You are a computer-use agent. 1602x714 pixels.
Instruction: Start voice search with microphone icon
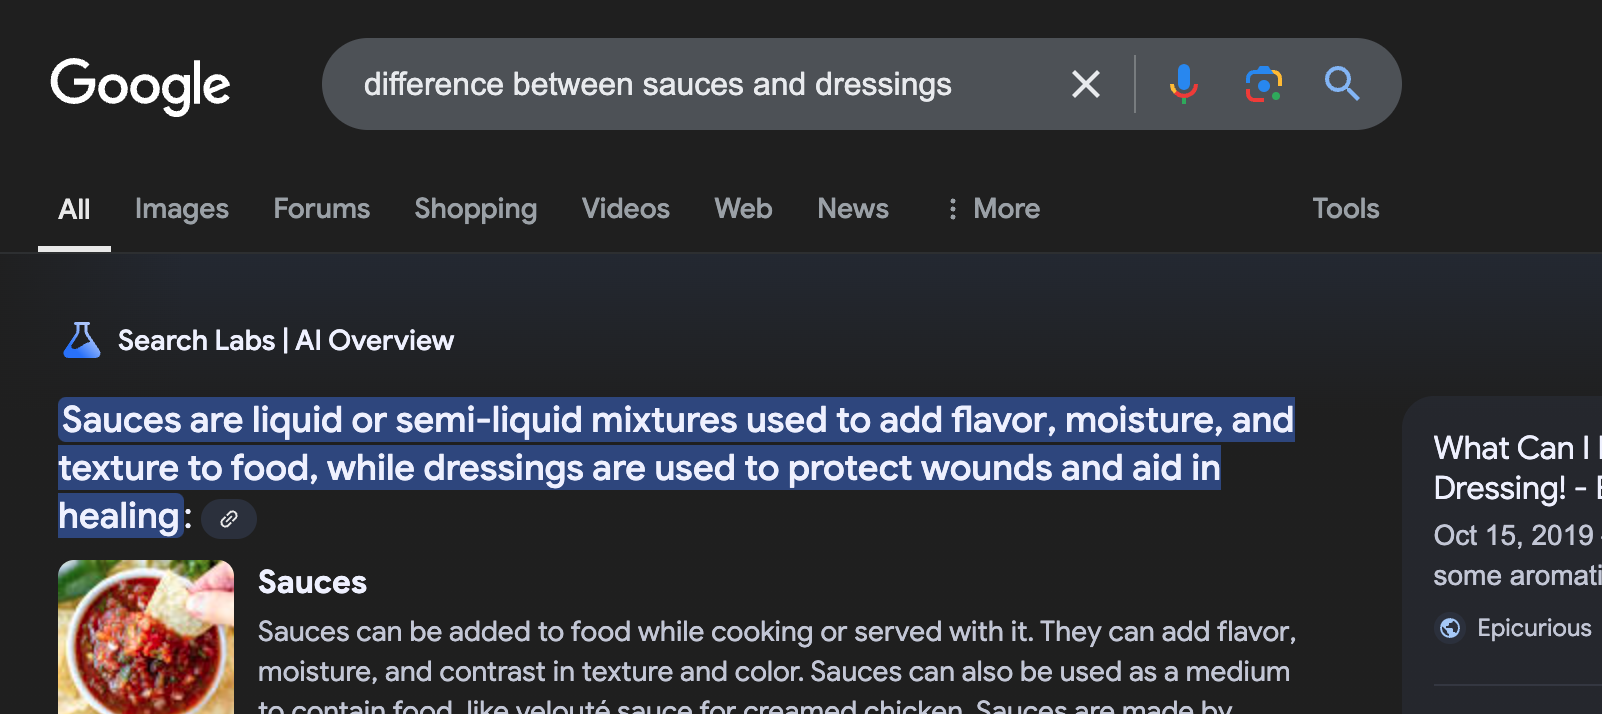tap(1183, 84)
